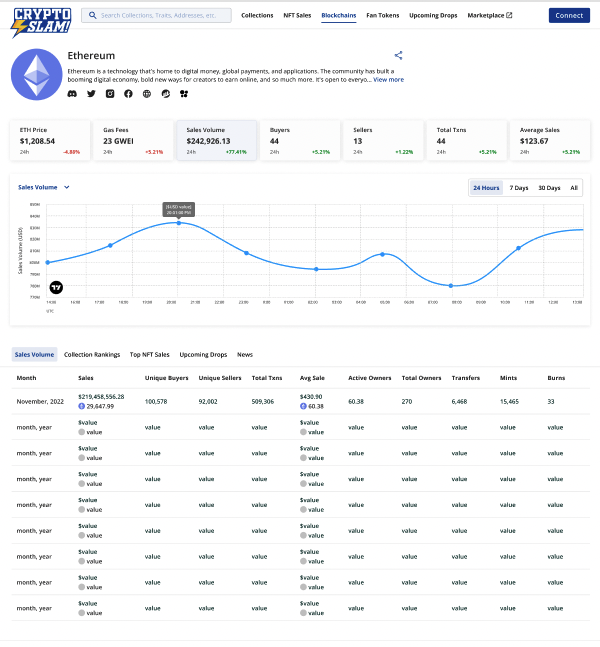Click the 15,465 mints value
This screenshot has height=647, width=600.
coord(509,401)
